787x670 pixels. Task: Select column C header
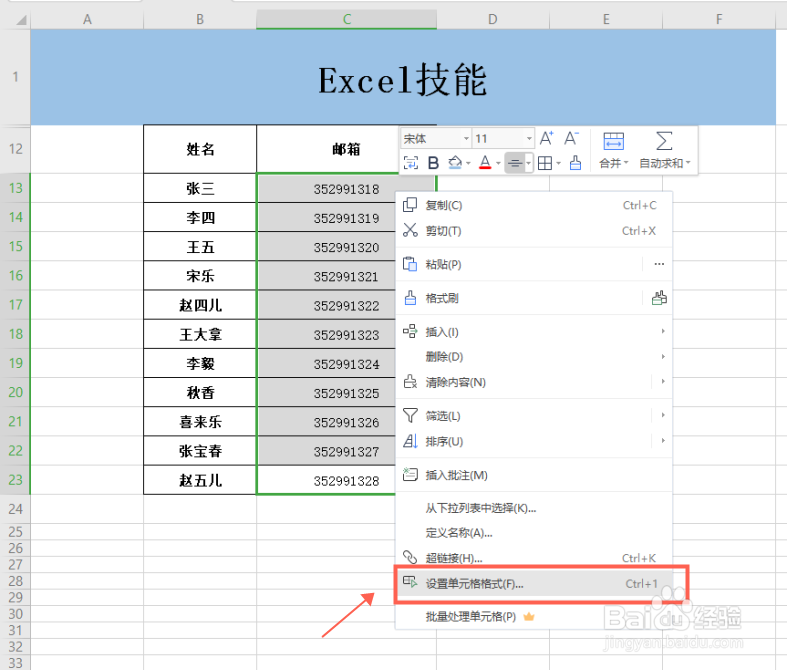click(x=346, y=19)
